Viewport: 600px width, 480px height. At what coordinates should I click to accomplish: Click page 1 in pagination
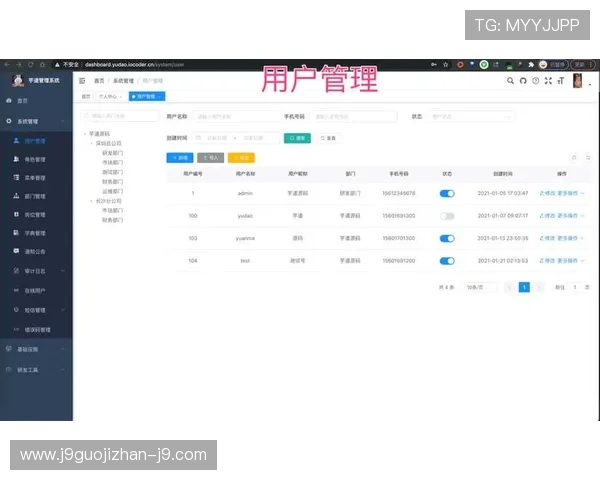click(524, 287)
